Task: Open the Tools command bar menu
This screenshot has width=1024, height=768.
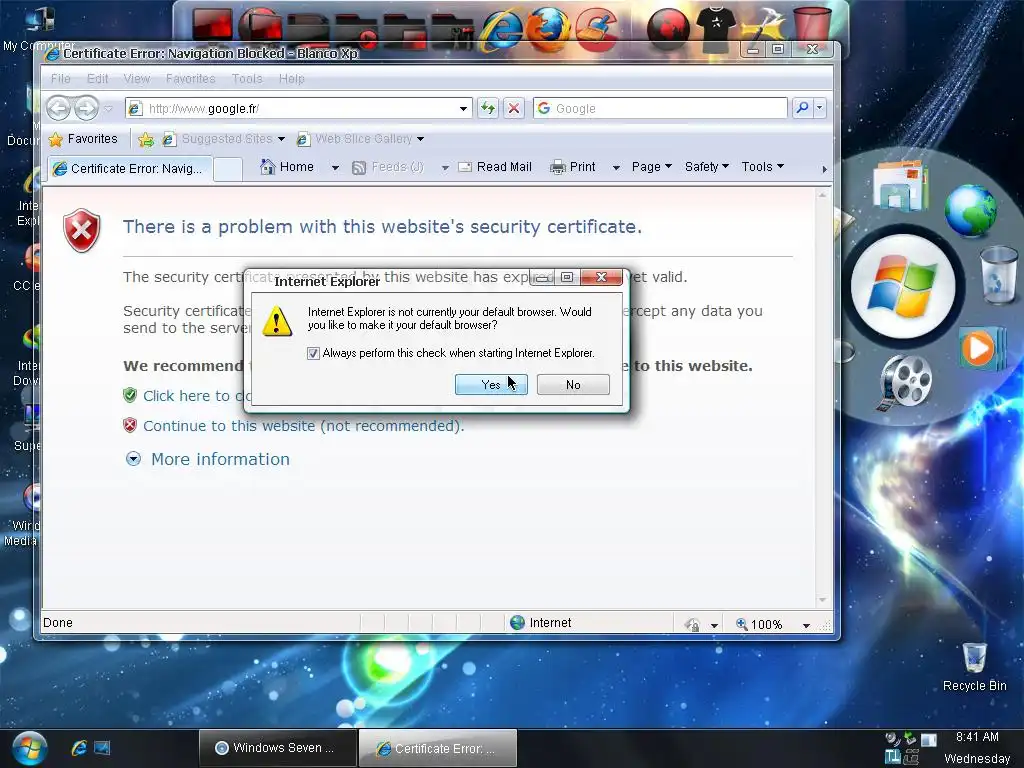Action: tap(762, 167)
